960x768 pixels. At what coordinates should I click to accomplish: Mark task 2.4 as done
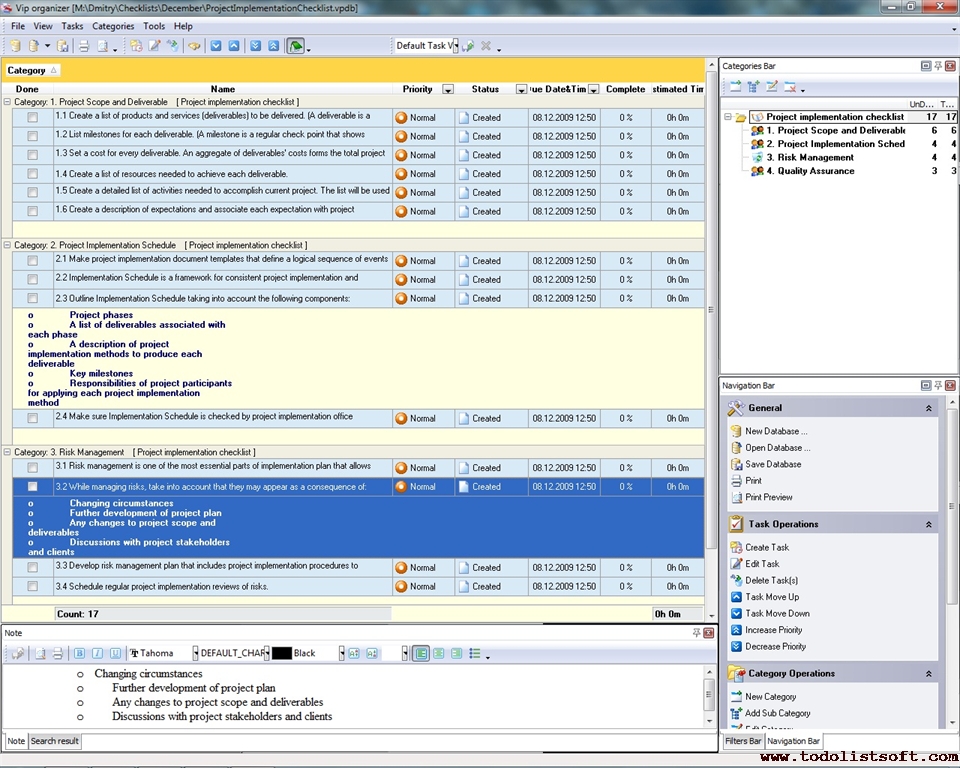point(31,418)
